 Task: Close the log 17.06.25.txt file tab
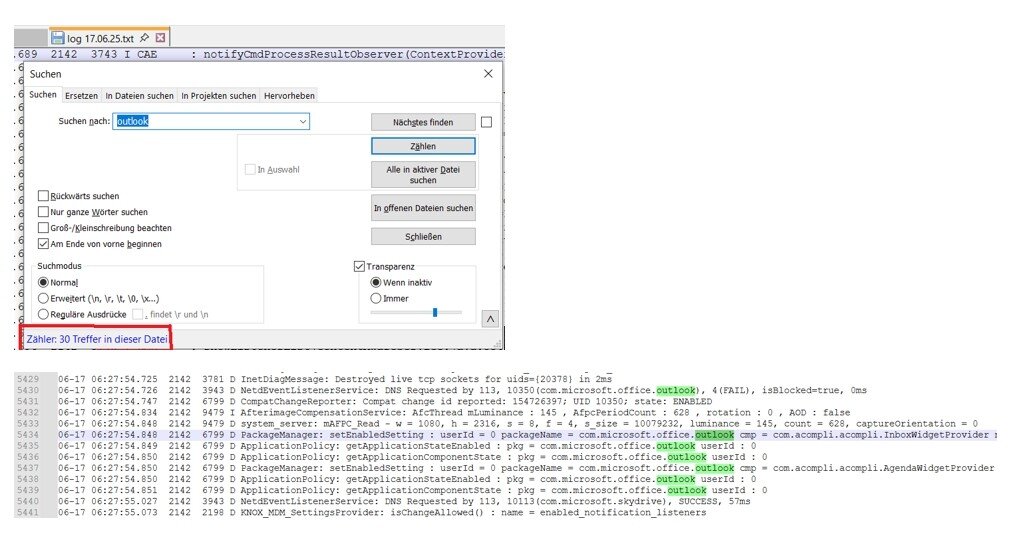point(161,37)
